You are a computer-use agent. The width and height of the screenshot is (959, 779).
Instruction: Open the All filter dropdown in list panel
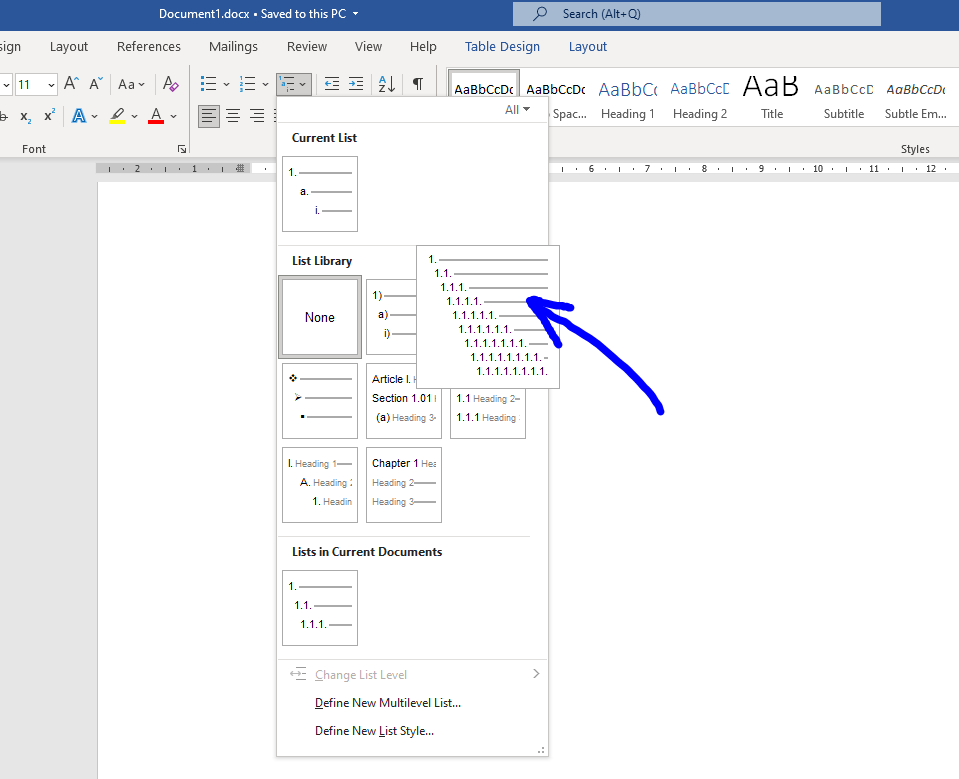click(x=517, y=110)
